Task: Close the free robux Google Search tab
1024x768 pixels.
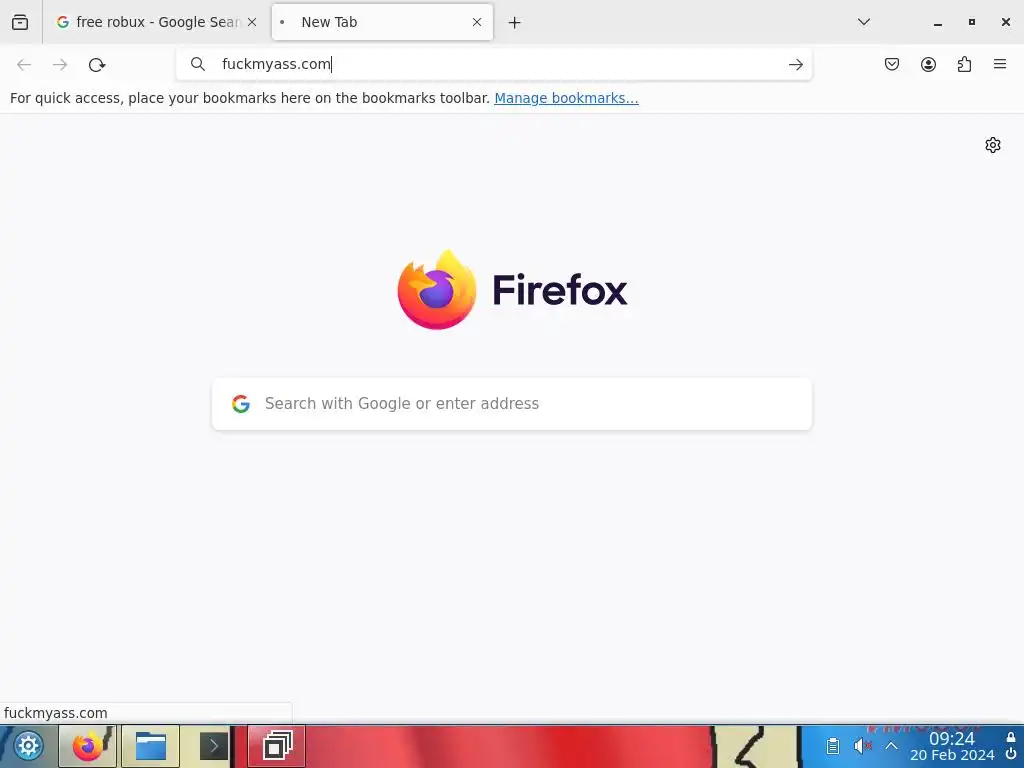Action: tap(252, 22)
